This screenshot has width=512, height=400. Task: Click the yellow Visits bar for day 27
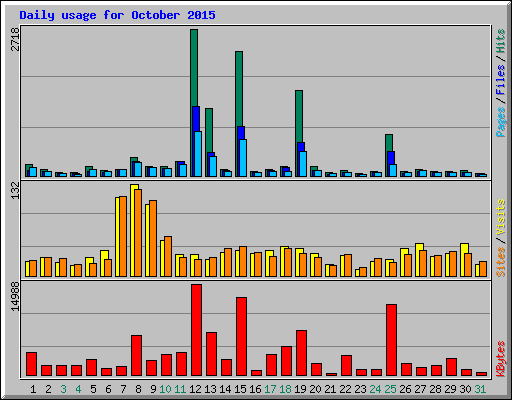(x=418, y=260)
